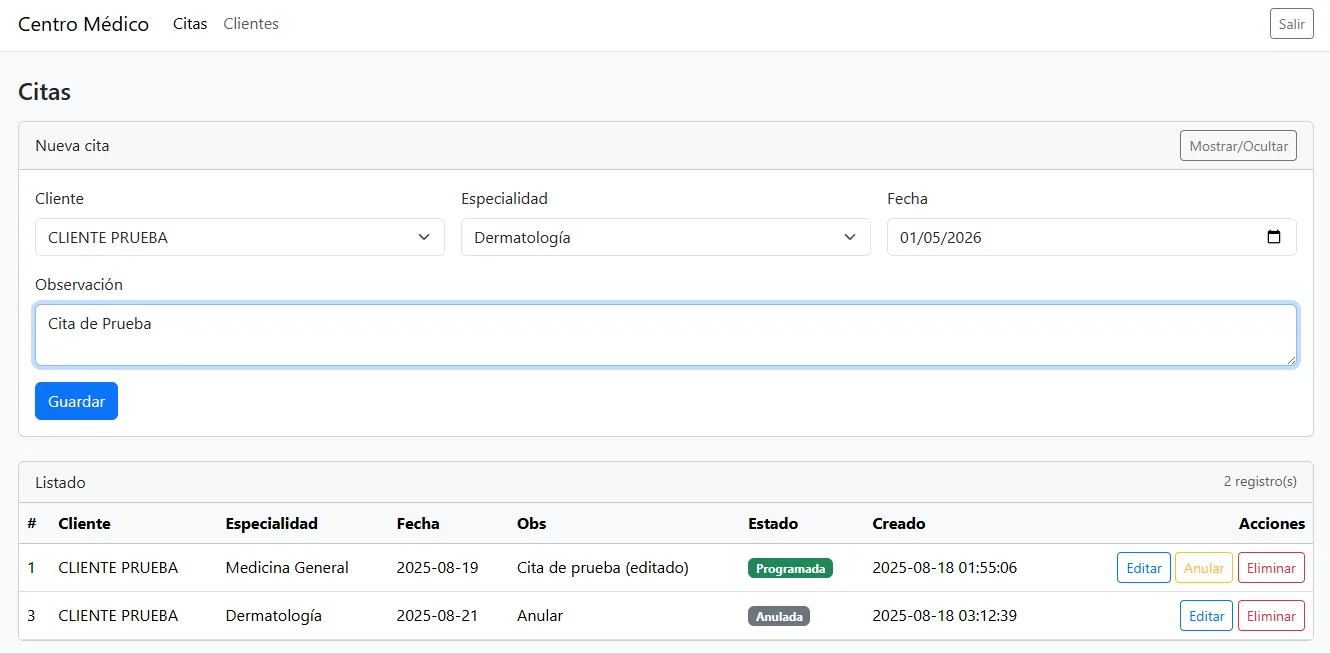Click inside the Observación text area
Image resolution: width=1330 pixels, height=653 pixels.
tap(665, 334)
